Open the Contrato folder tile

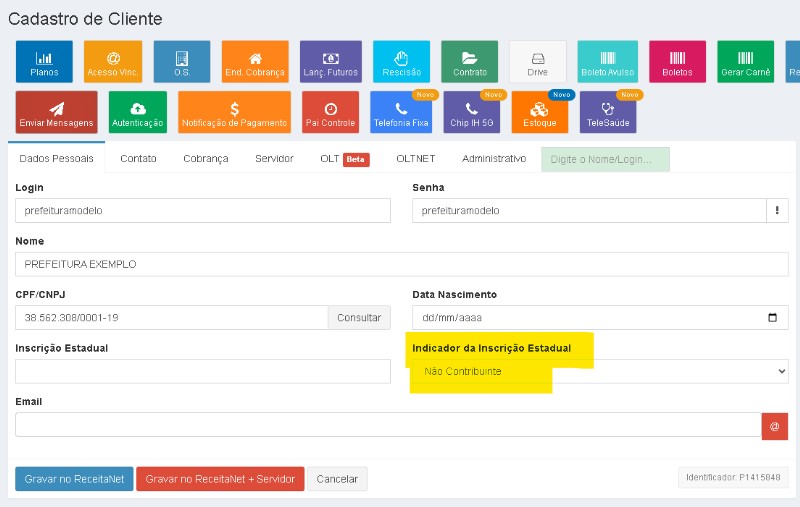tap(470, 62)
